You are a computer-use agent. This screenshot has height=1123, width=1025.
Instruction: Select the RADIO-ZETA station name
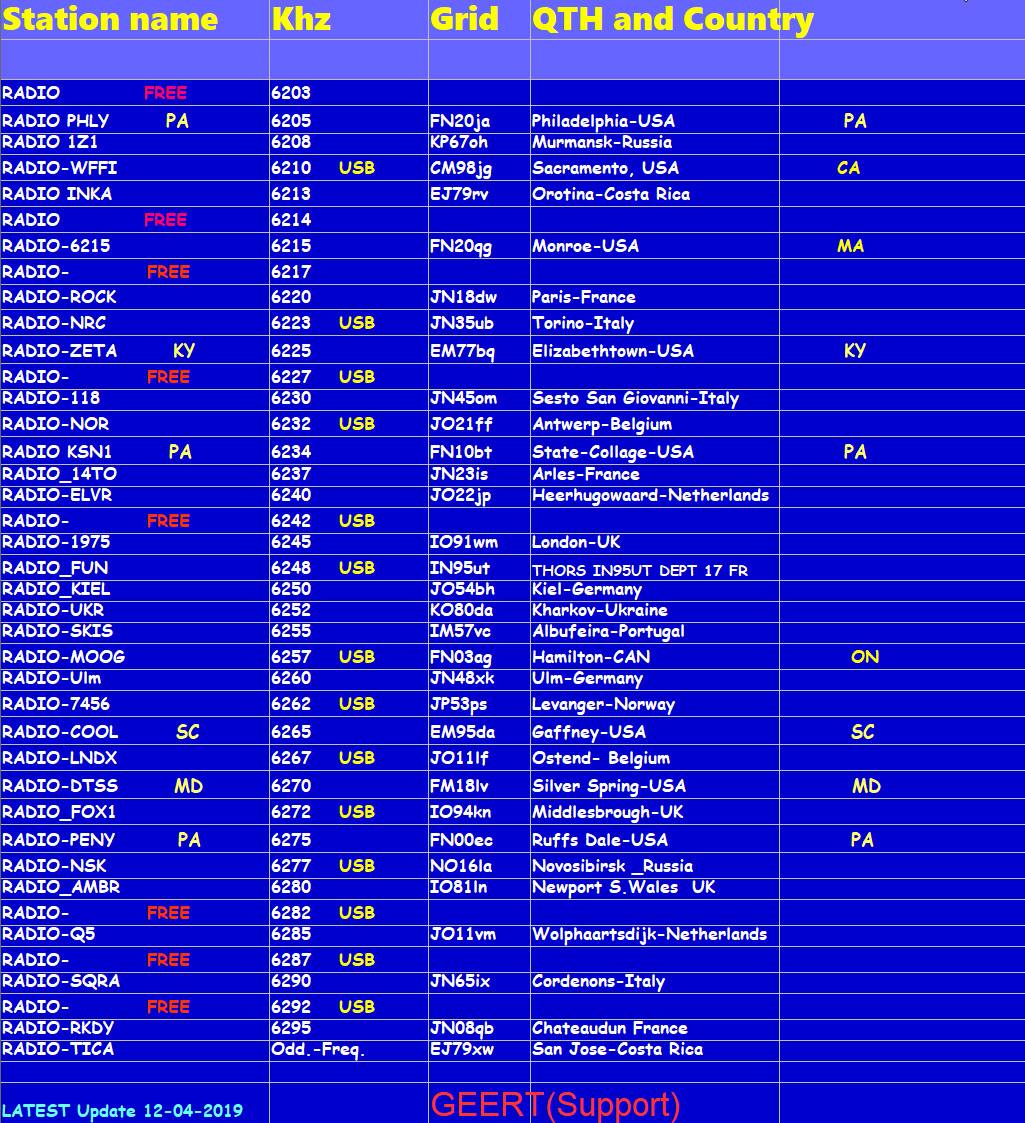(59, 350)
